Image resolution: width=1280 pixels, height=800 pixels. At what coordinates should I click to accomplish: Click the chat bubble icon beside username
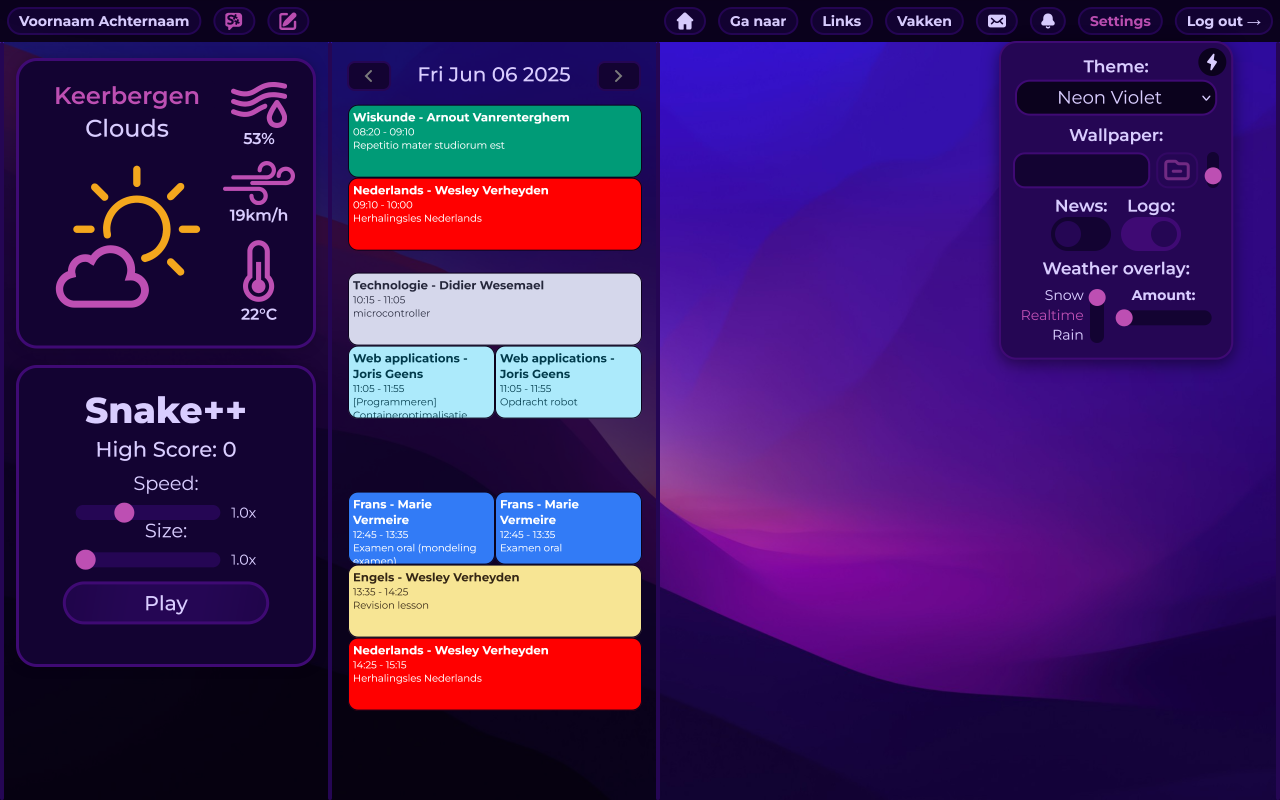pos(234,21)
